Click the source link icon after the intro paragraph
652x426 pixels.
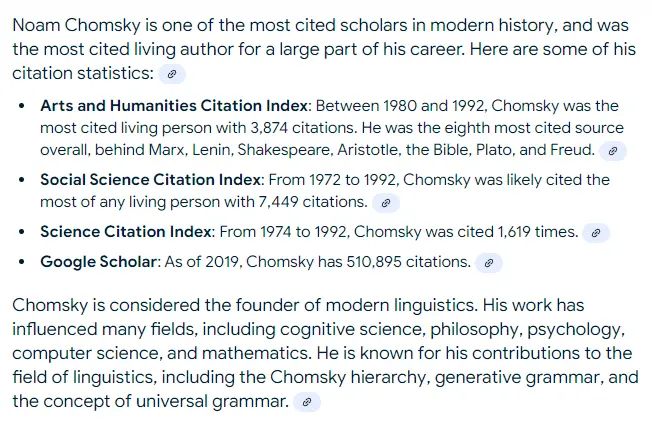[172, 74]
